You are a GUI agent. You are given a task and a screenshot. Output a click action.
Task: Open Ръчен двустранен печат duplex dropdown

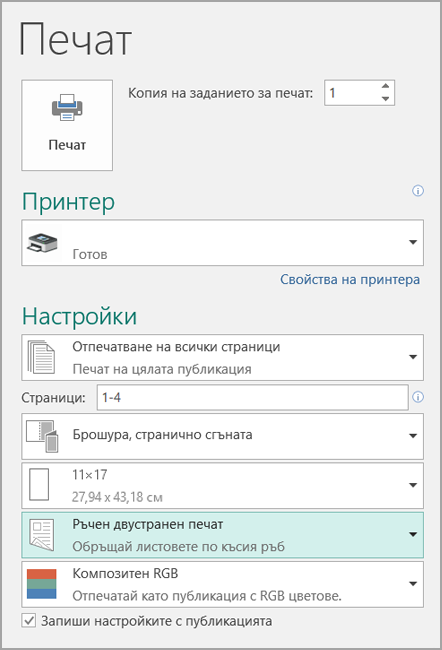(223, 535)
